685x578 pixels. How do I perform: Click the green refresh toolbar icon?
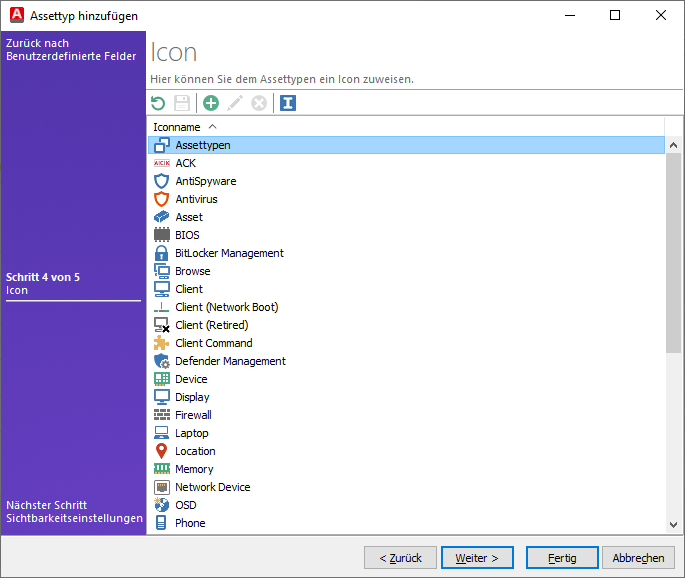158,103
